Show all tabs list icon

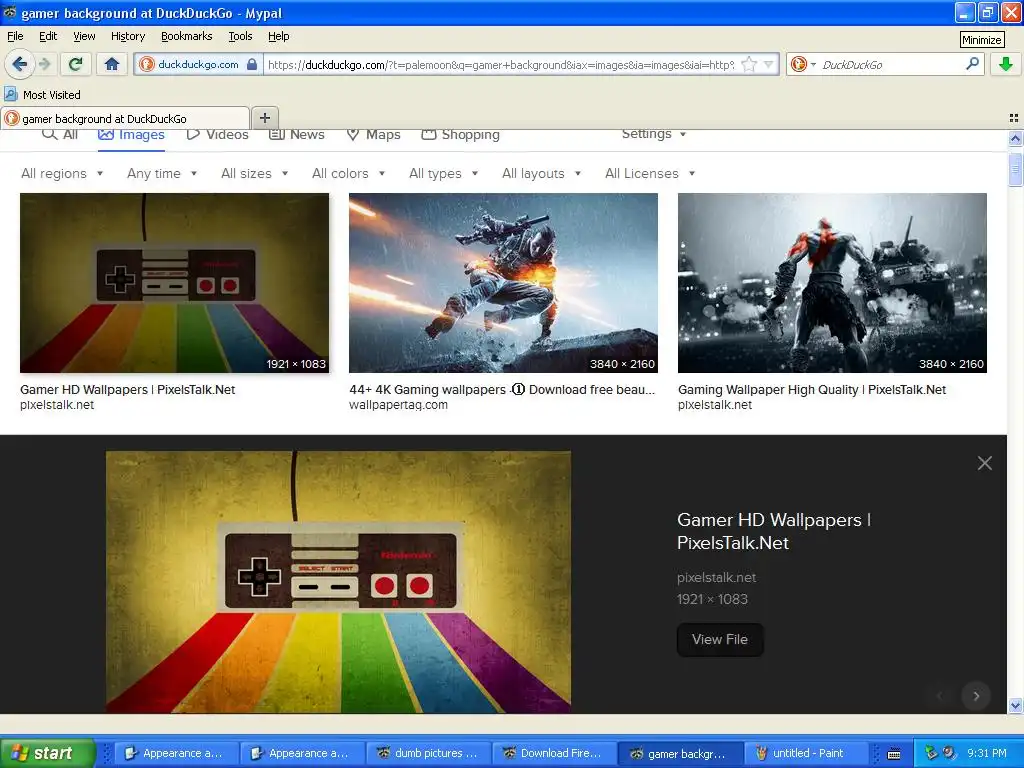[x=1014, y=118]
